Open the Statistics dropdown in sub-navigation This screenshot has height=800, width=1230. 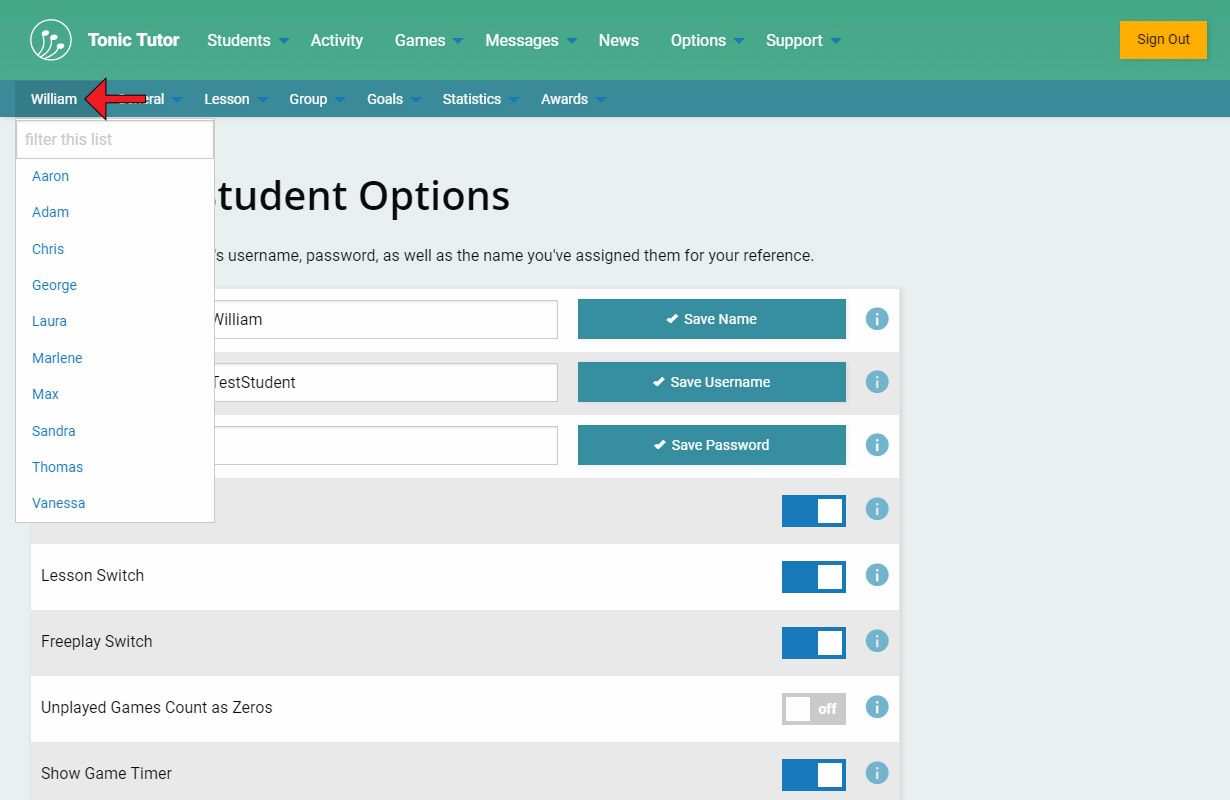(x=480, y=99)
